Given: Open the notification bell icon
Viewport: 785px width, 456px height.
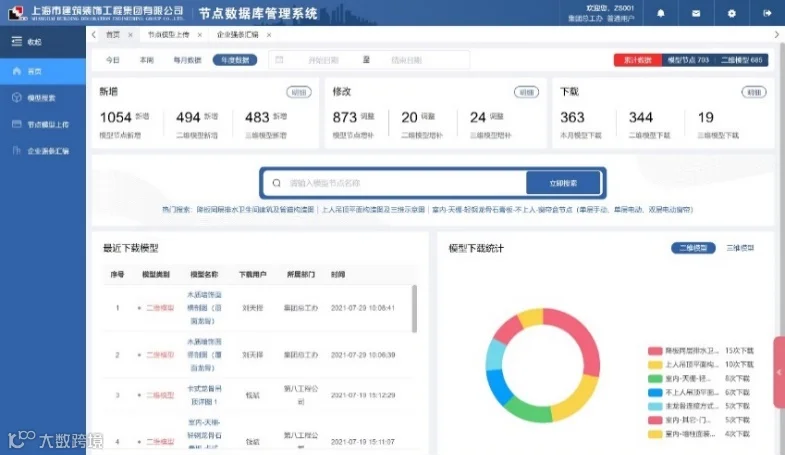Looking at the screenshot, I should (x=661, y=13).
